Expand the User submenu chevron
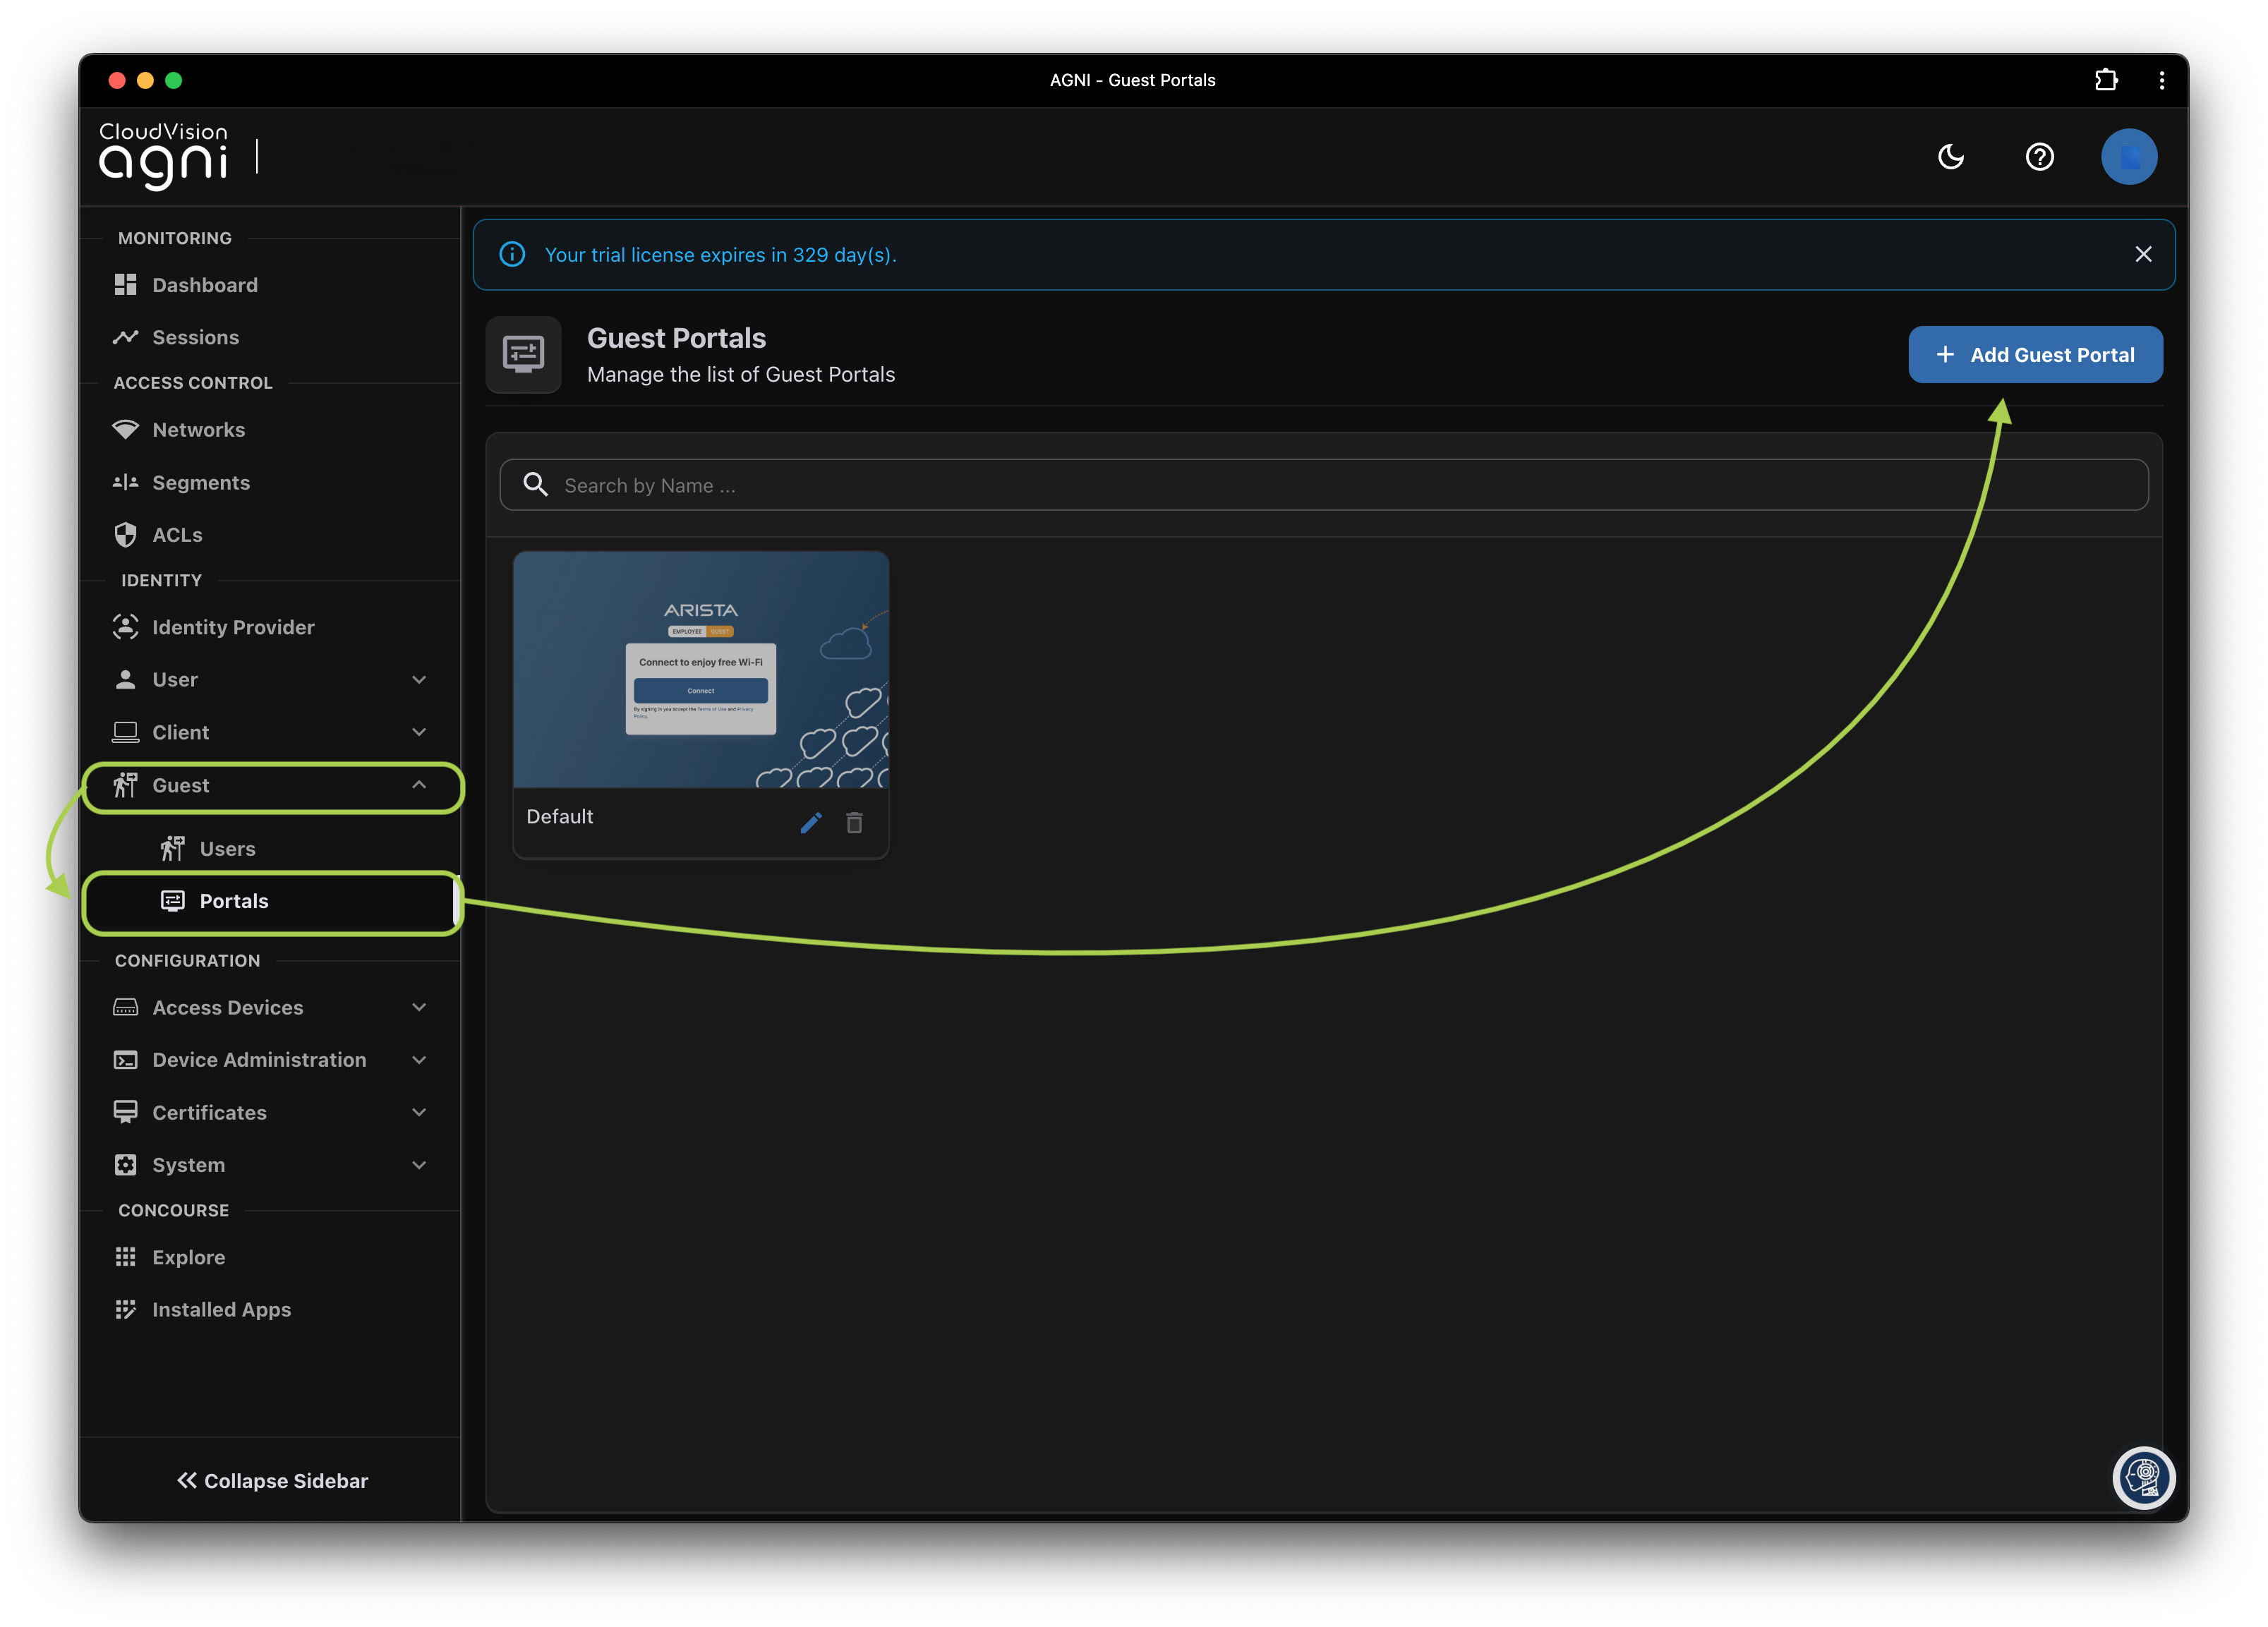This screenshot has width=2268, height=1627. 419,680
